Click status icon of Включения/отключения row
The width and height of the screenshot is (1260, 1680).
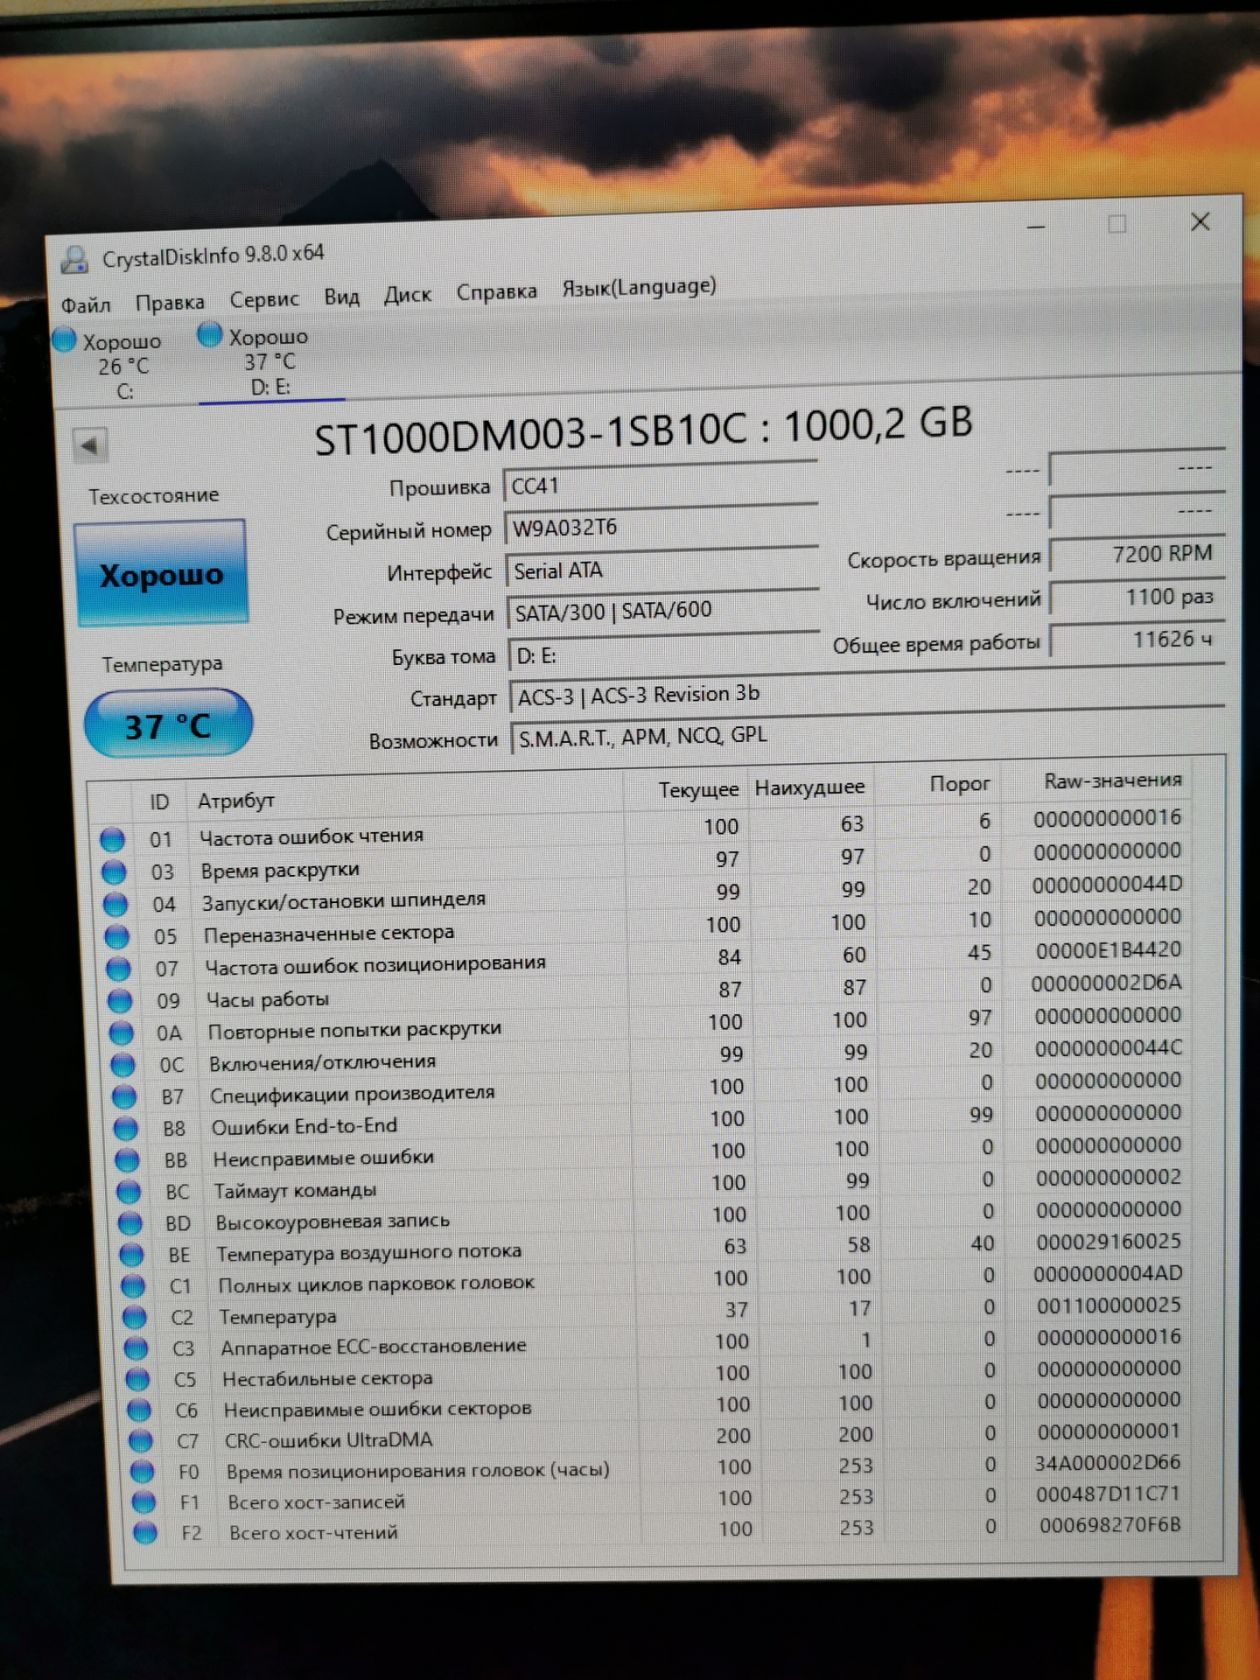tap(123, 1064)
